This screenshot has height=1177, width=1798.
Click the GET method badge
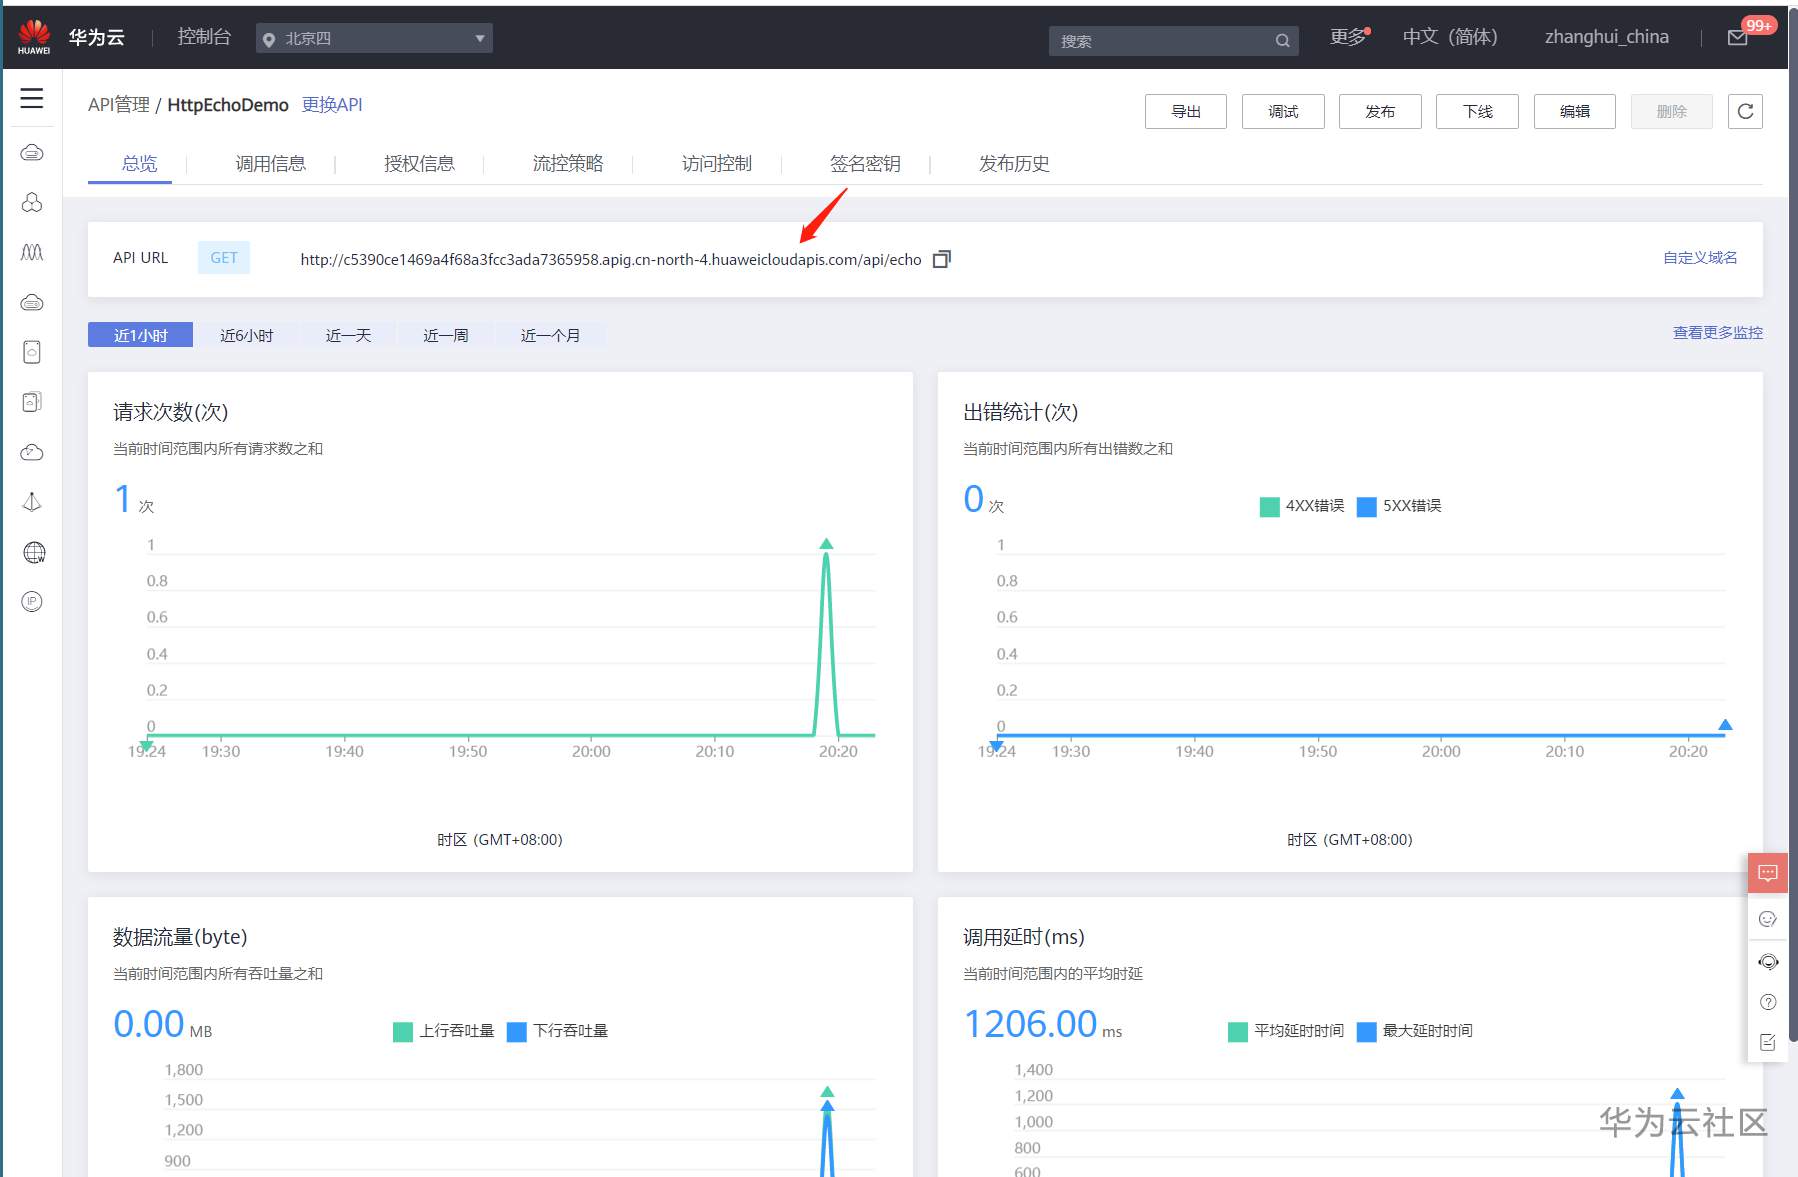click(224, 258)
